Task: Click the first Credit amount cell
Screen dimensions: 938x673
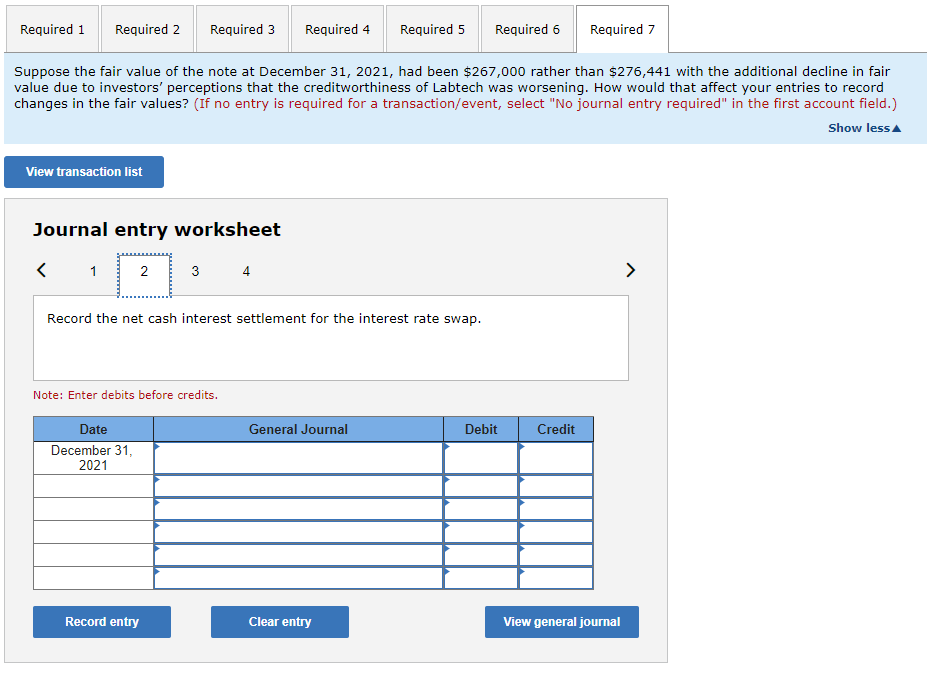Action: pos(556,457)
